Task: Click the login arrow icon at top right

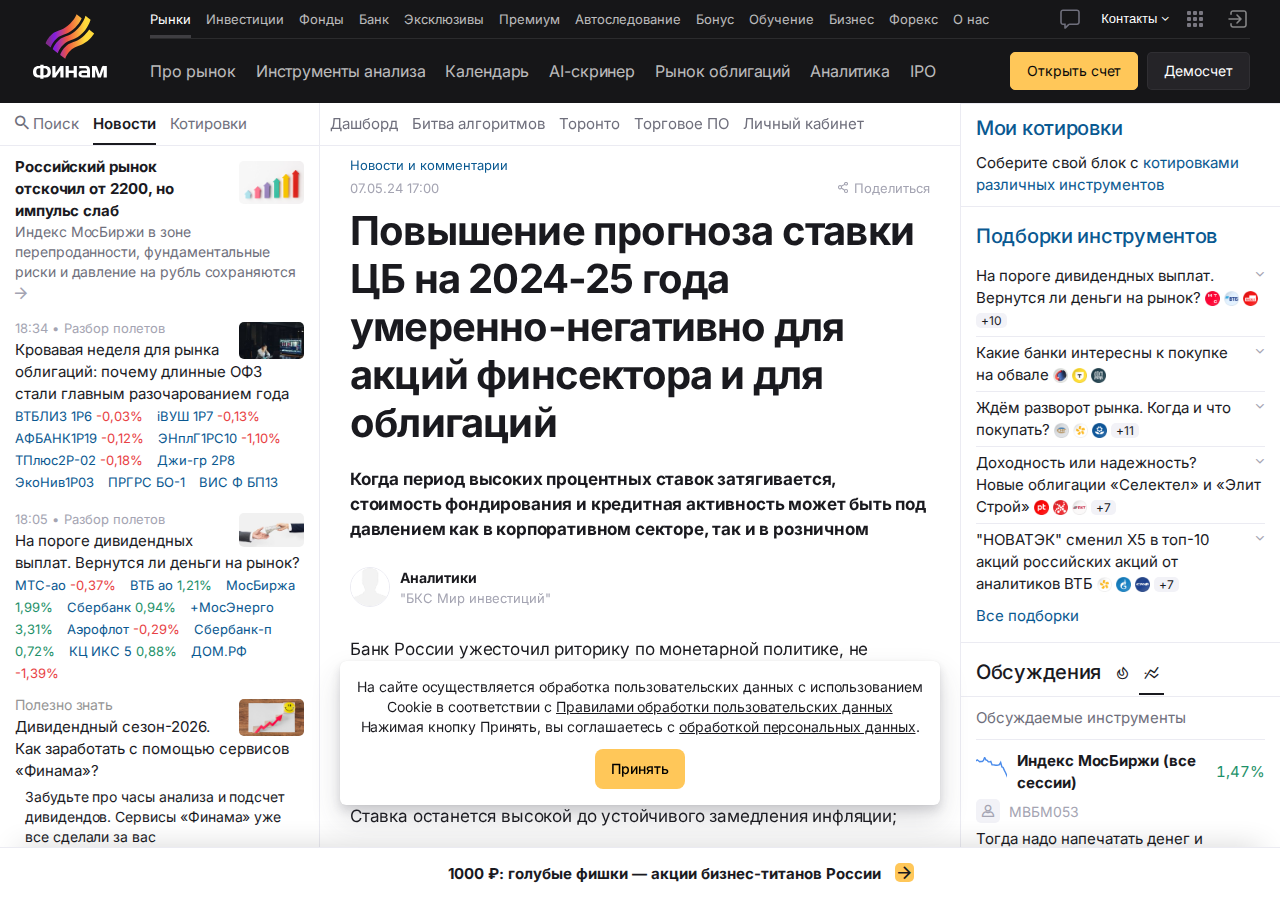Action: pyautogui.click(x=1238, y=19)
